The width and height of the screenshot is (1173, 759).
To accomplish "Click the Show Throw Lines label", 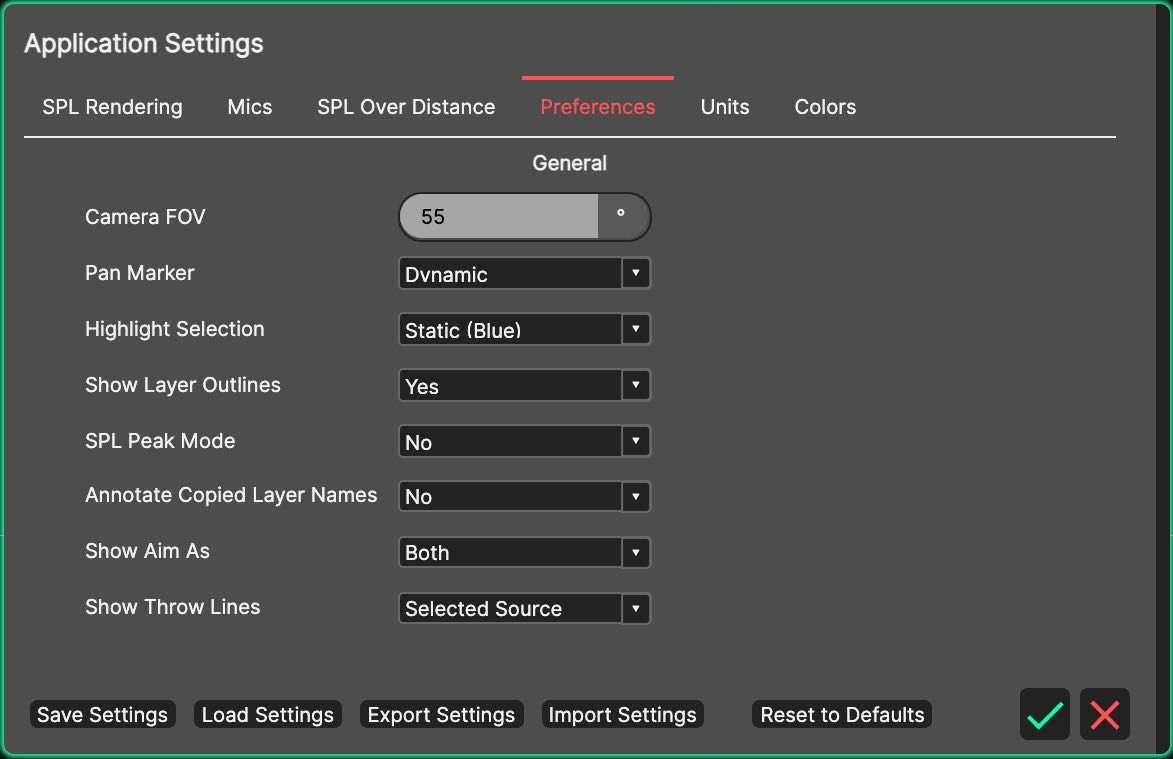I will click(x=173, y=607).
